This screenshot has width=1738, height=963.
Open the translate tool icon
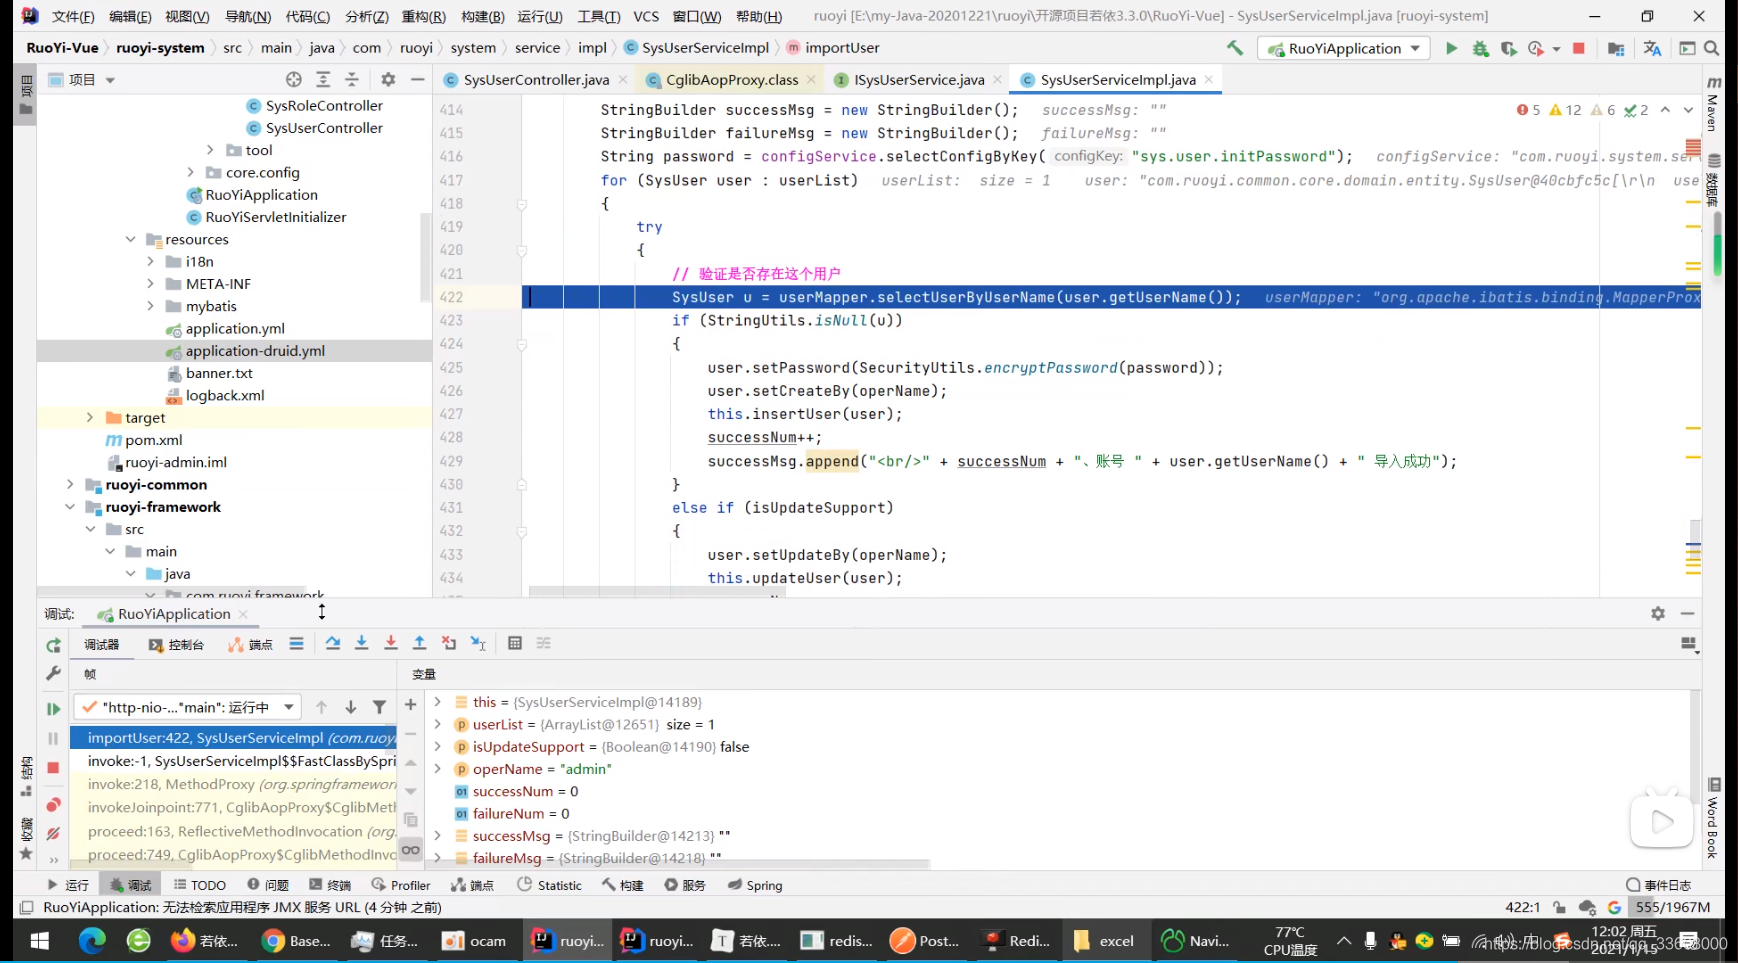(x=1652, y=48)
